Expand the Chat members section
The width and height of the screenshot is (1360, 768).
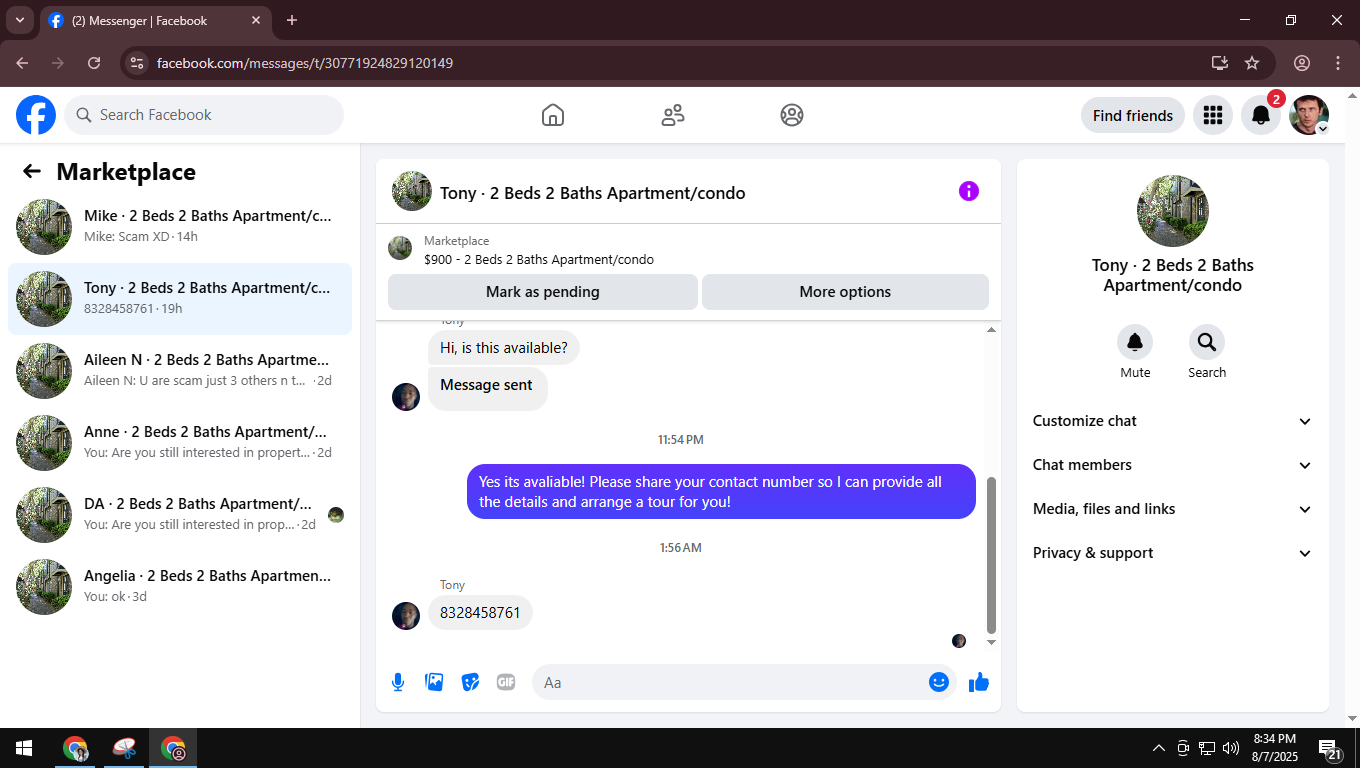click(x=1172, y=465)
